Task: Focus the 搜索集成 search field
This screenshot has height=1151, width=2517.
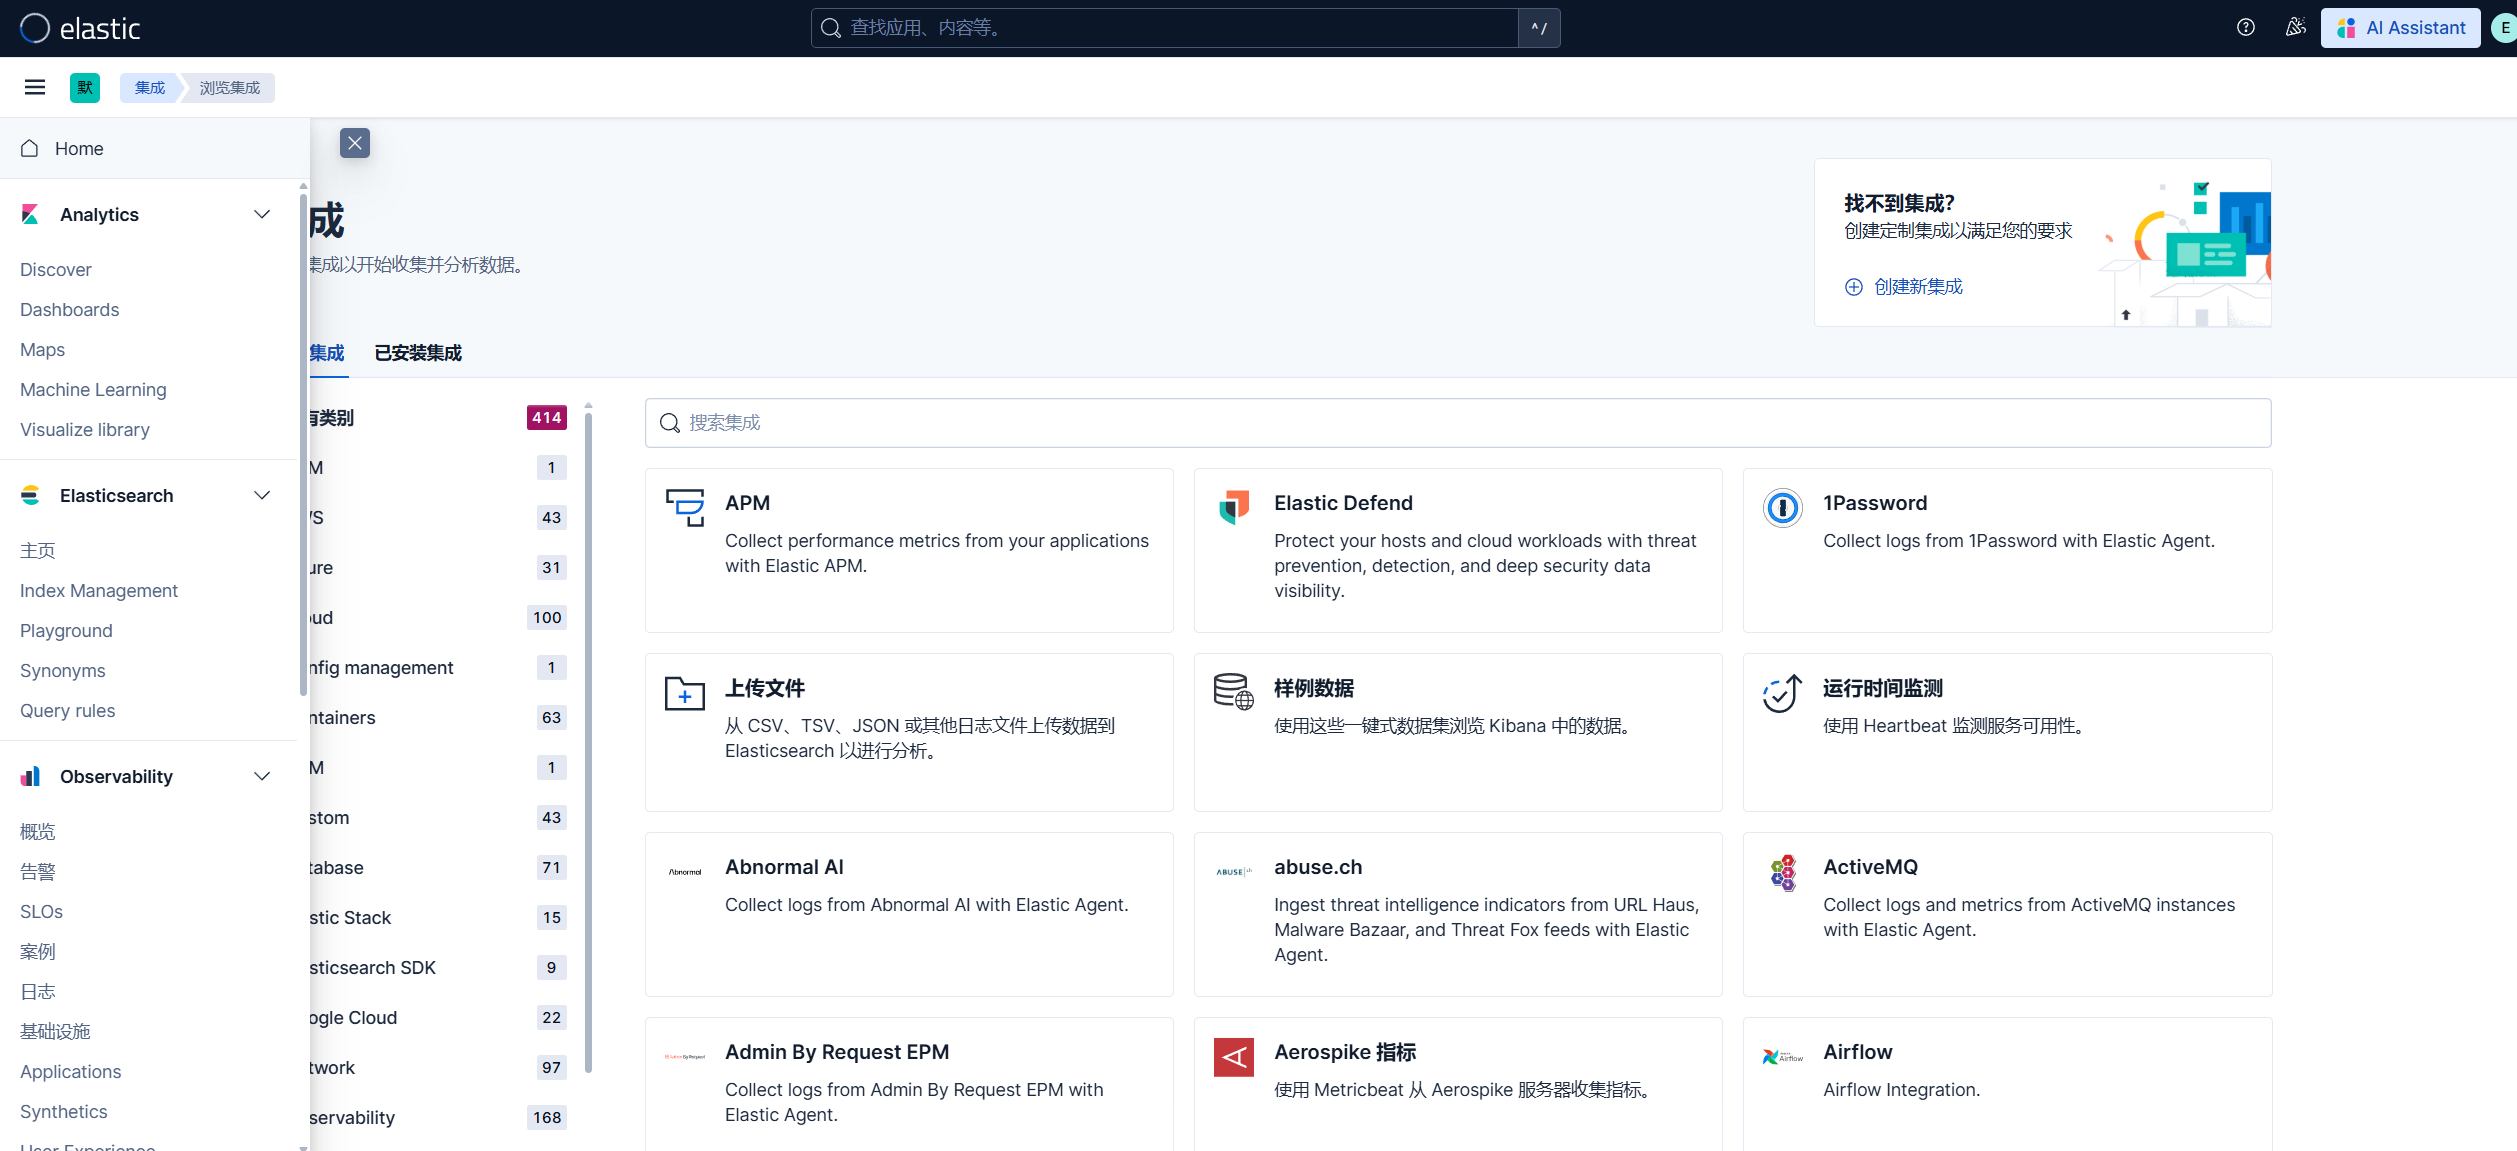Action: pyautogui.click(x=1458, y=423)
